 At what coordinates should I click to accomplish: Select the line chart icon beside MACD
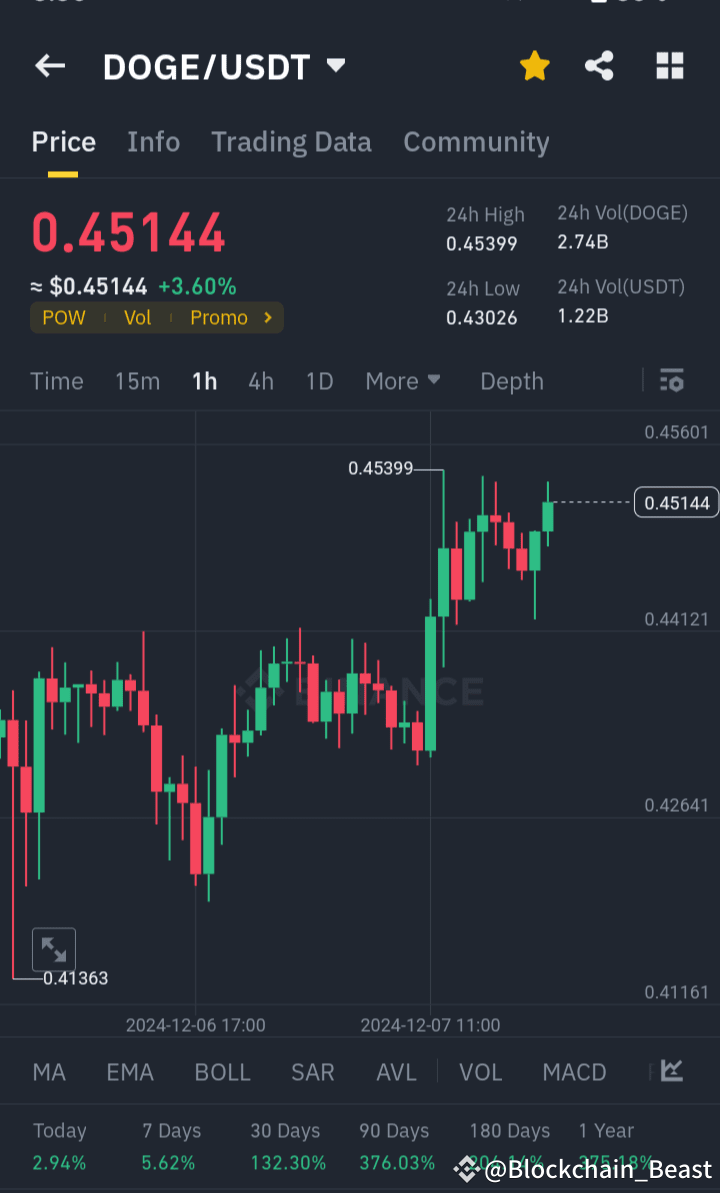(671, 1071)
